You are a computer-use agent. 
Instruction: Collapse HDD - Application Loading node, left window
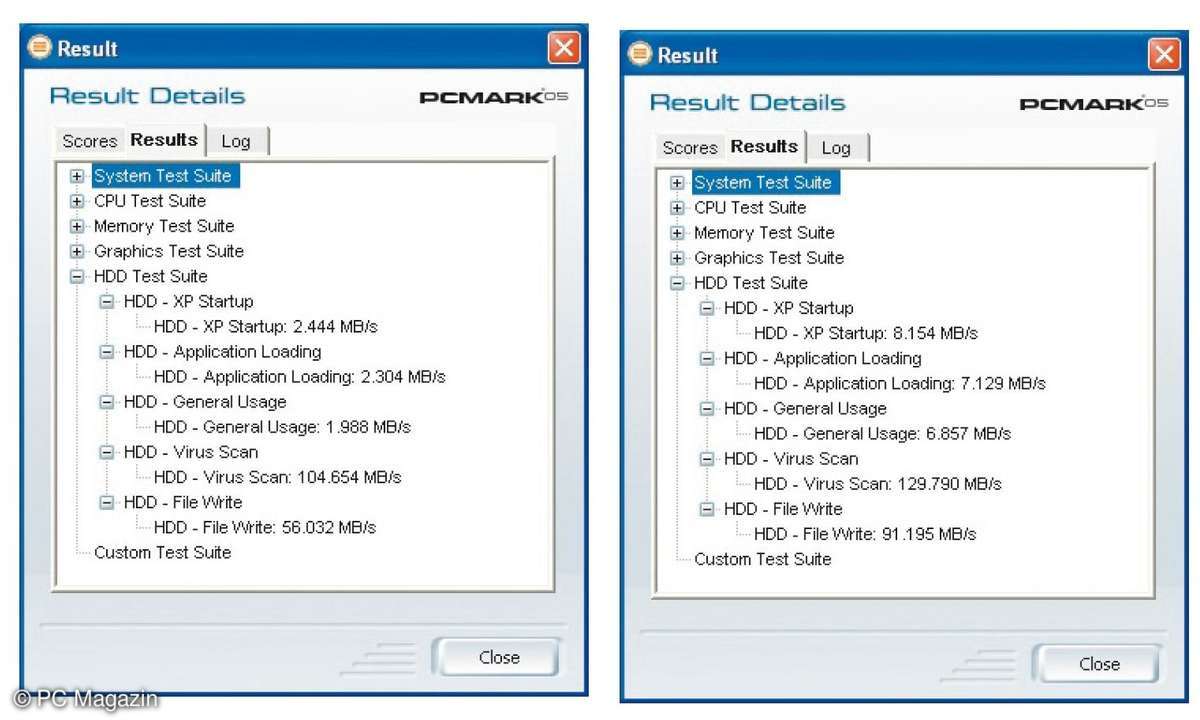[x=107, y=351]
